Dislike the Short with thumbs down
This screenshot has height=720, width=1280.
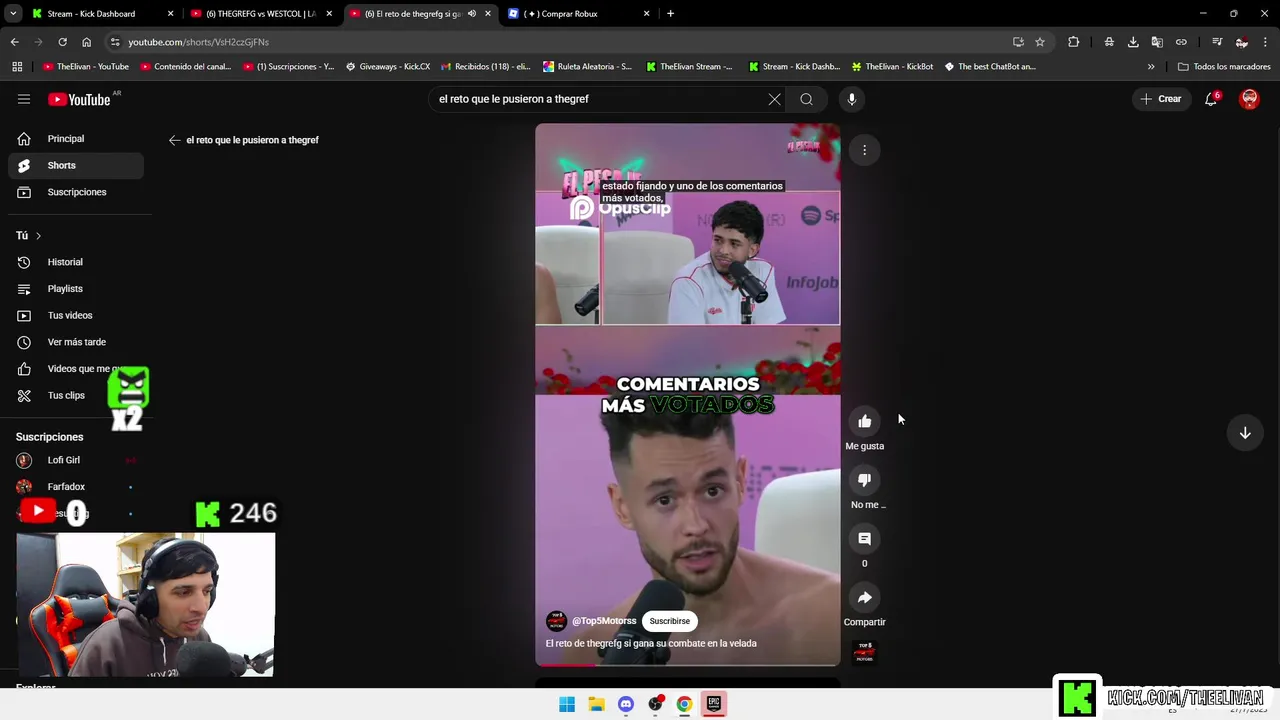coord(865,480)
